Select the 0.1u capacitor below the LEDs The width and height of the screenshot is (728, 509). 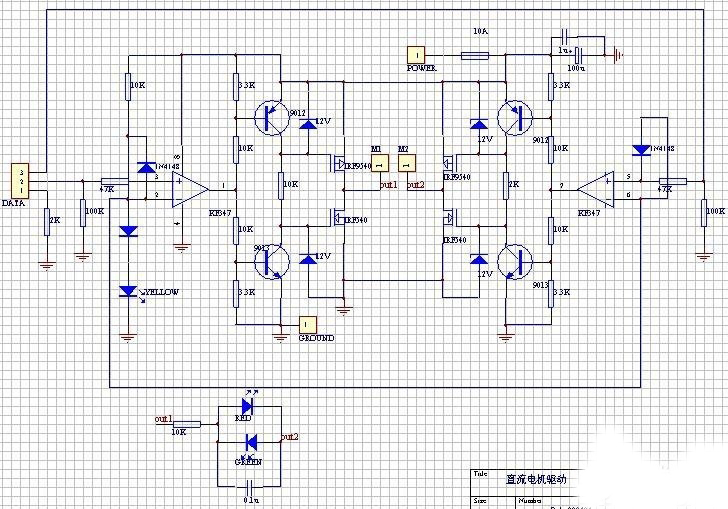(x=251, y=485)
